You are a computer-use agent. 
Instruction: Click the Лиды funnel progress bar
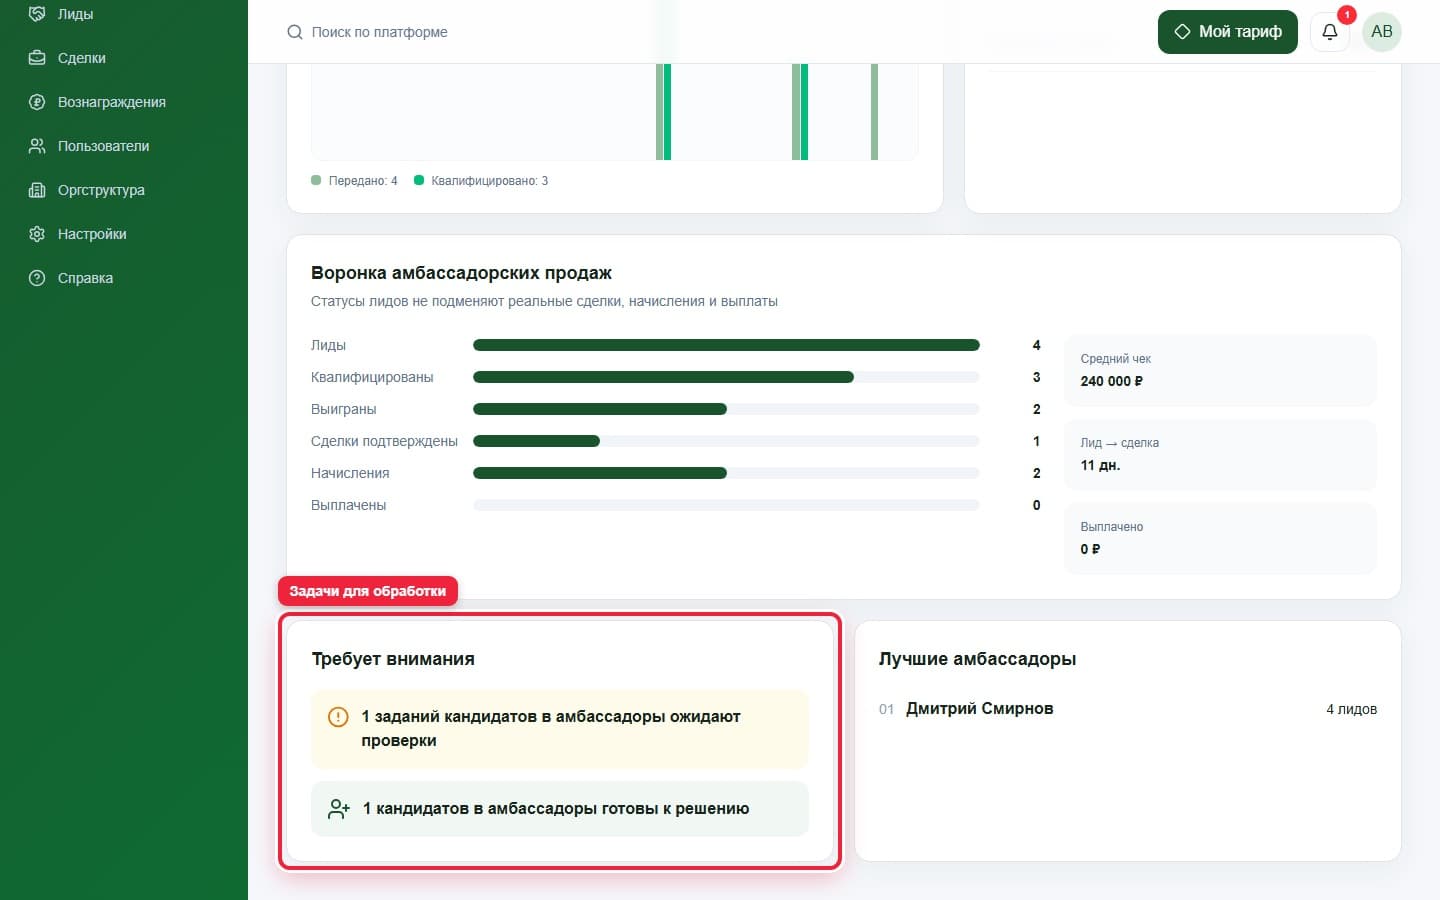pos(726,345)
